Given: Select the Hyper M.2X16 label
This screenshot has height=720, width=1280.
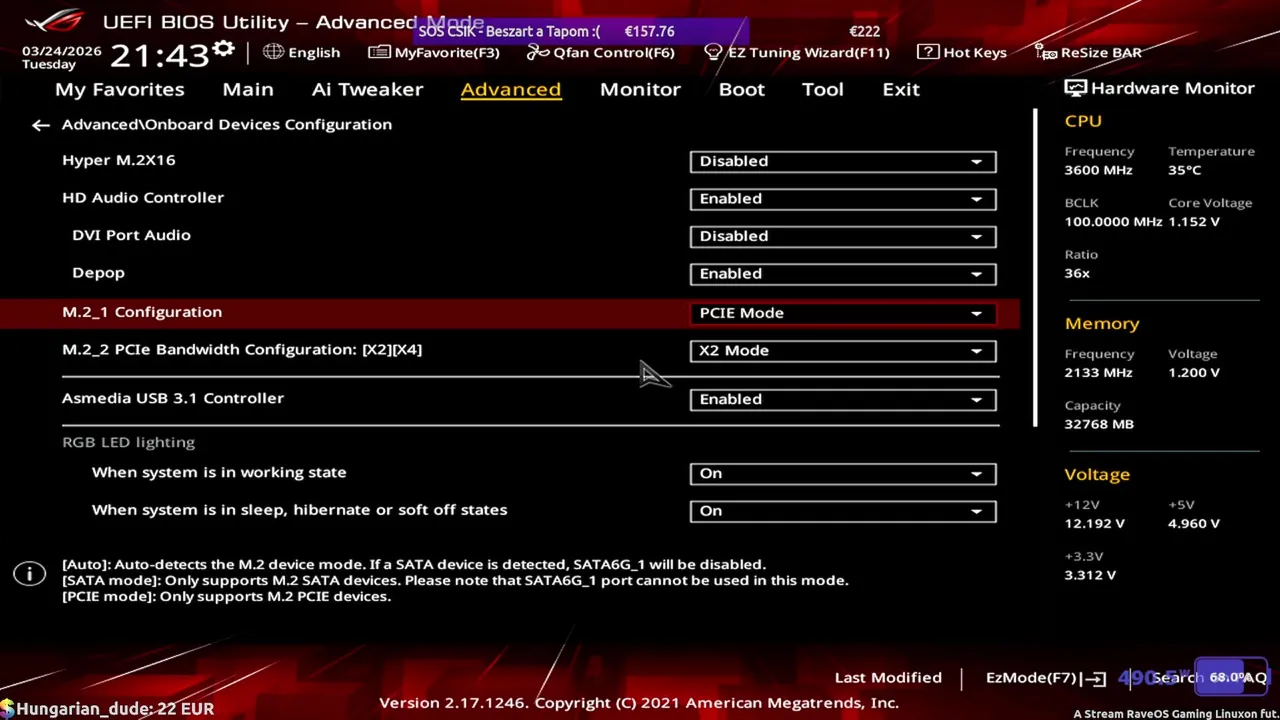Looking at the screenshot, I should 118,160.
